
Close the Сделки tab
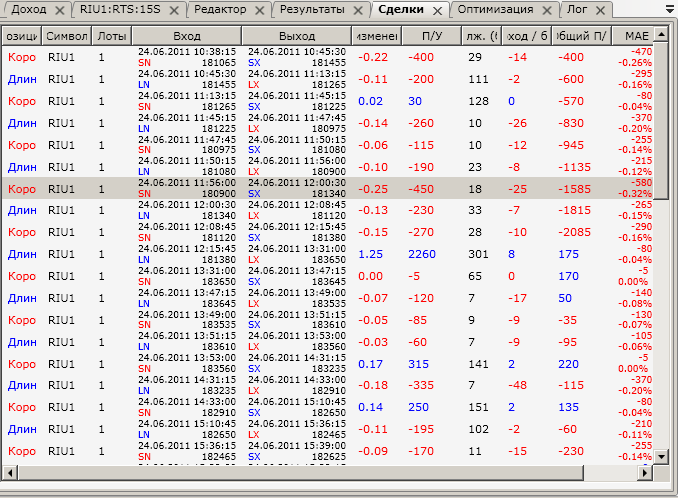[436, 10]
